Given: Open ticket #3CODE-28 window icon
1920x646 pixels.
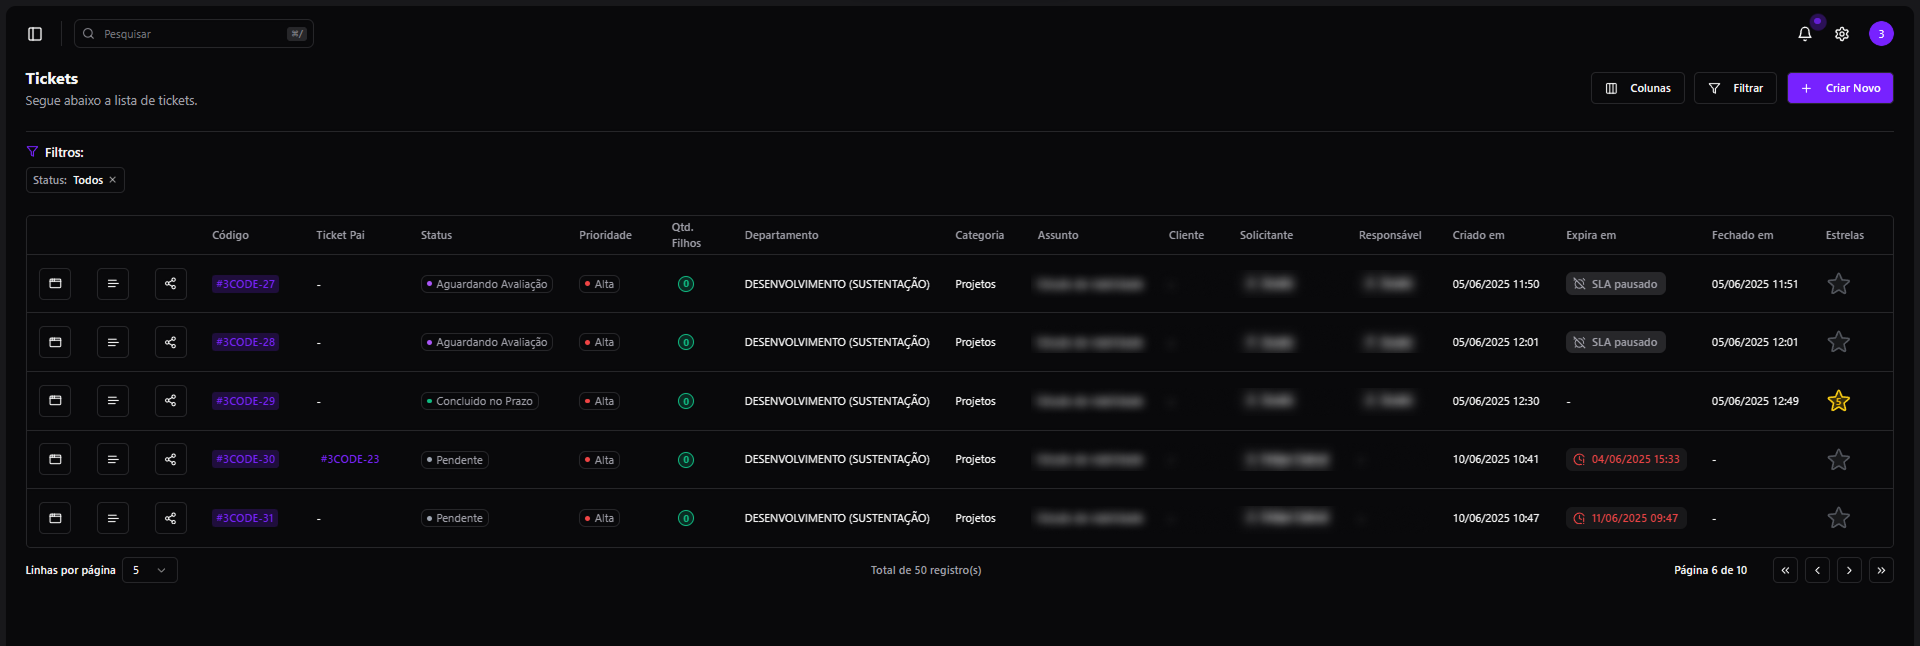Looking at the screenshot, I should (x=55, y=342).
